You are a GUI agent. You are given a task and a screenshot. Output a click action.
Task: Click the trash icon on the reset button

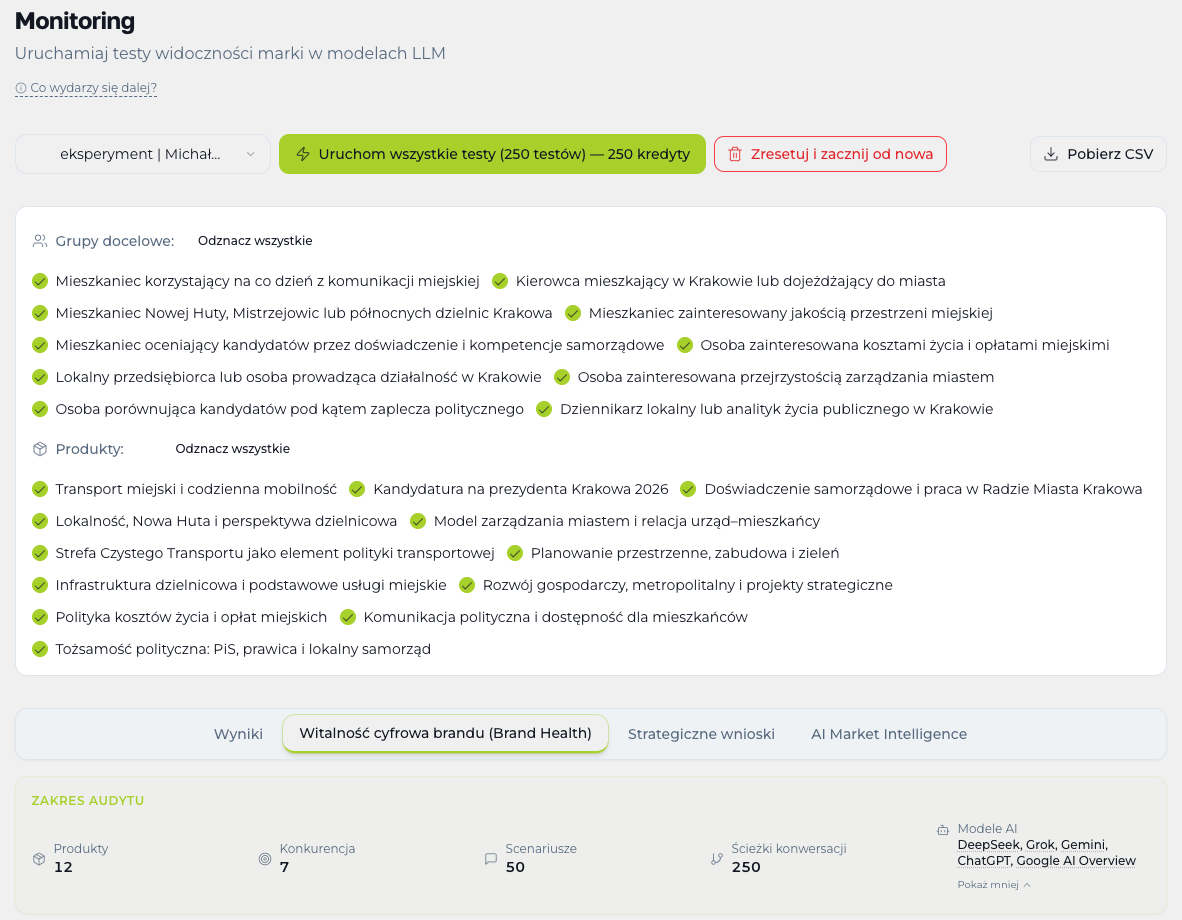[734, 154]
